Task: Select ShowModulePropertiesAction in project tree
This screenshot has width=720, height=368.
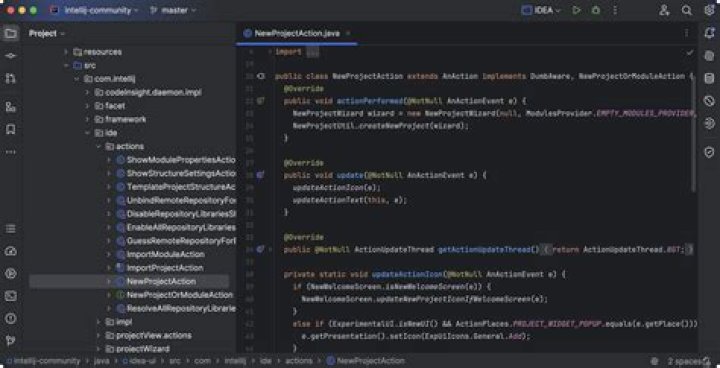Action: tap(181, 160)
